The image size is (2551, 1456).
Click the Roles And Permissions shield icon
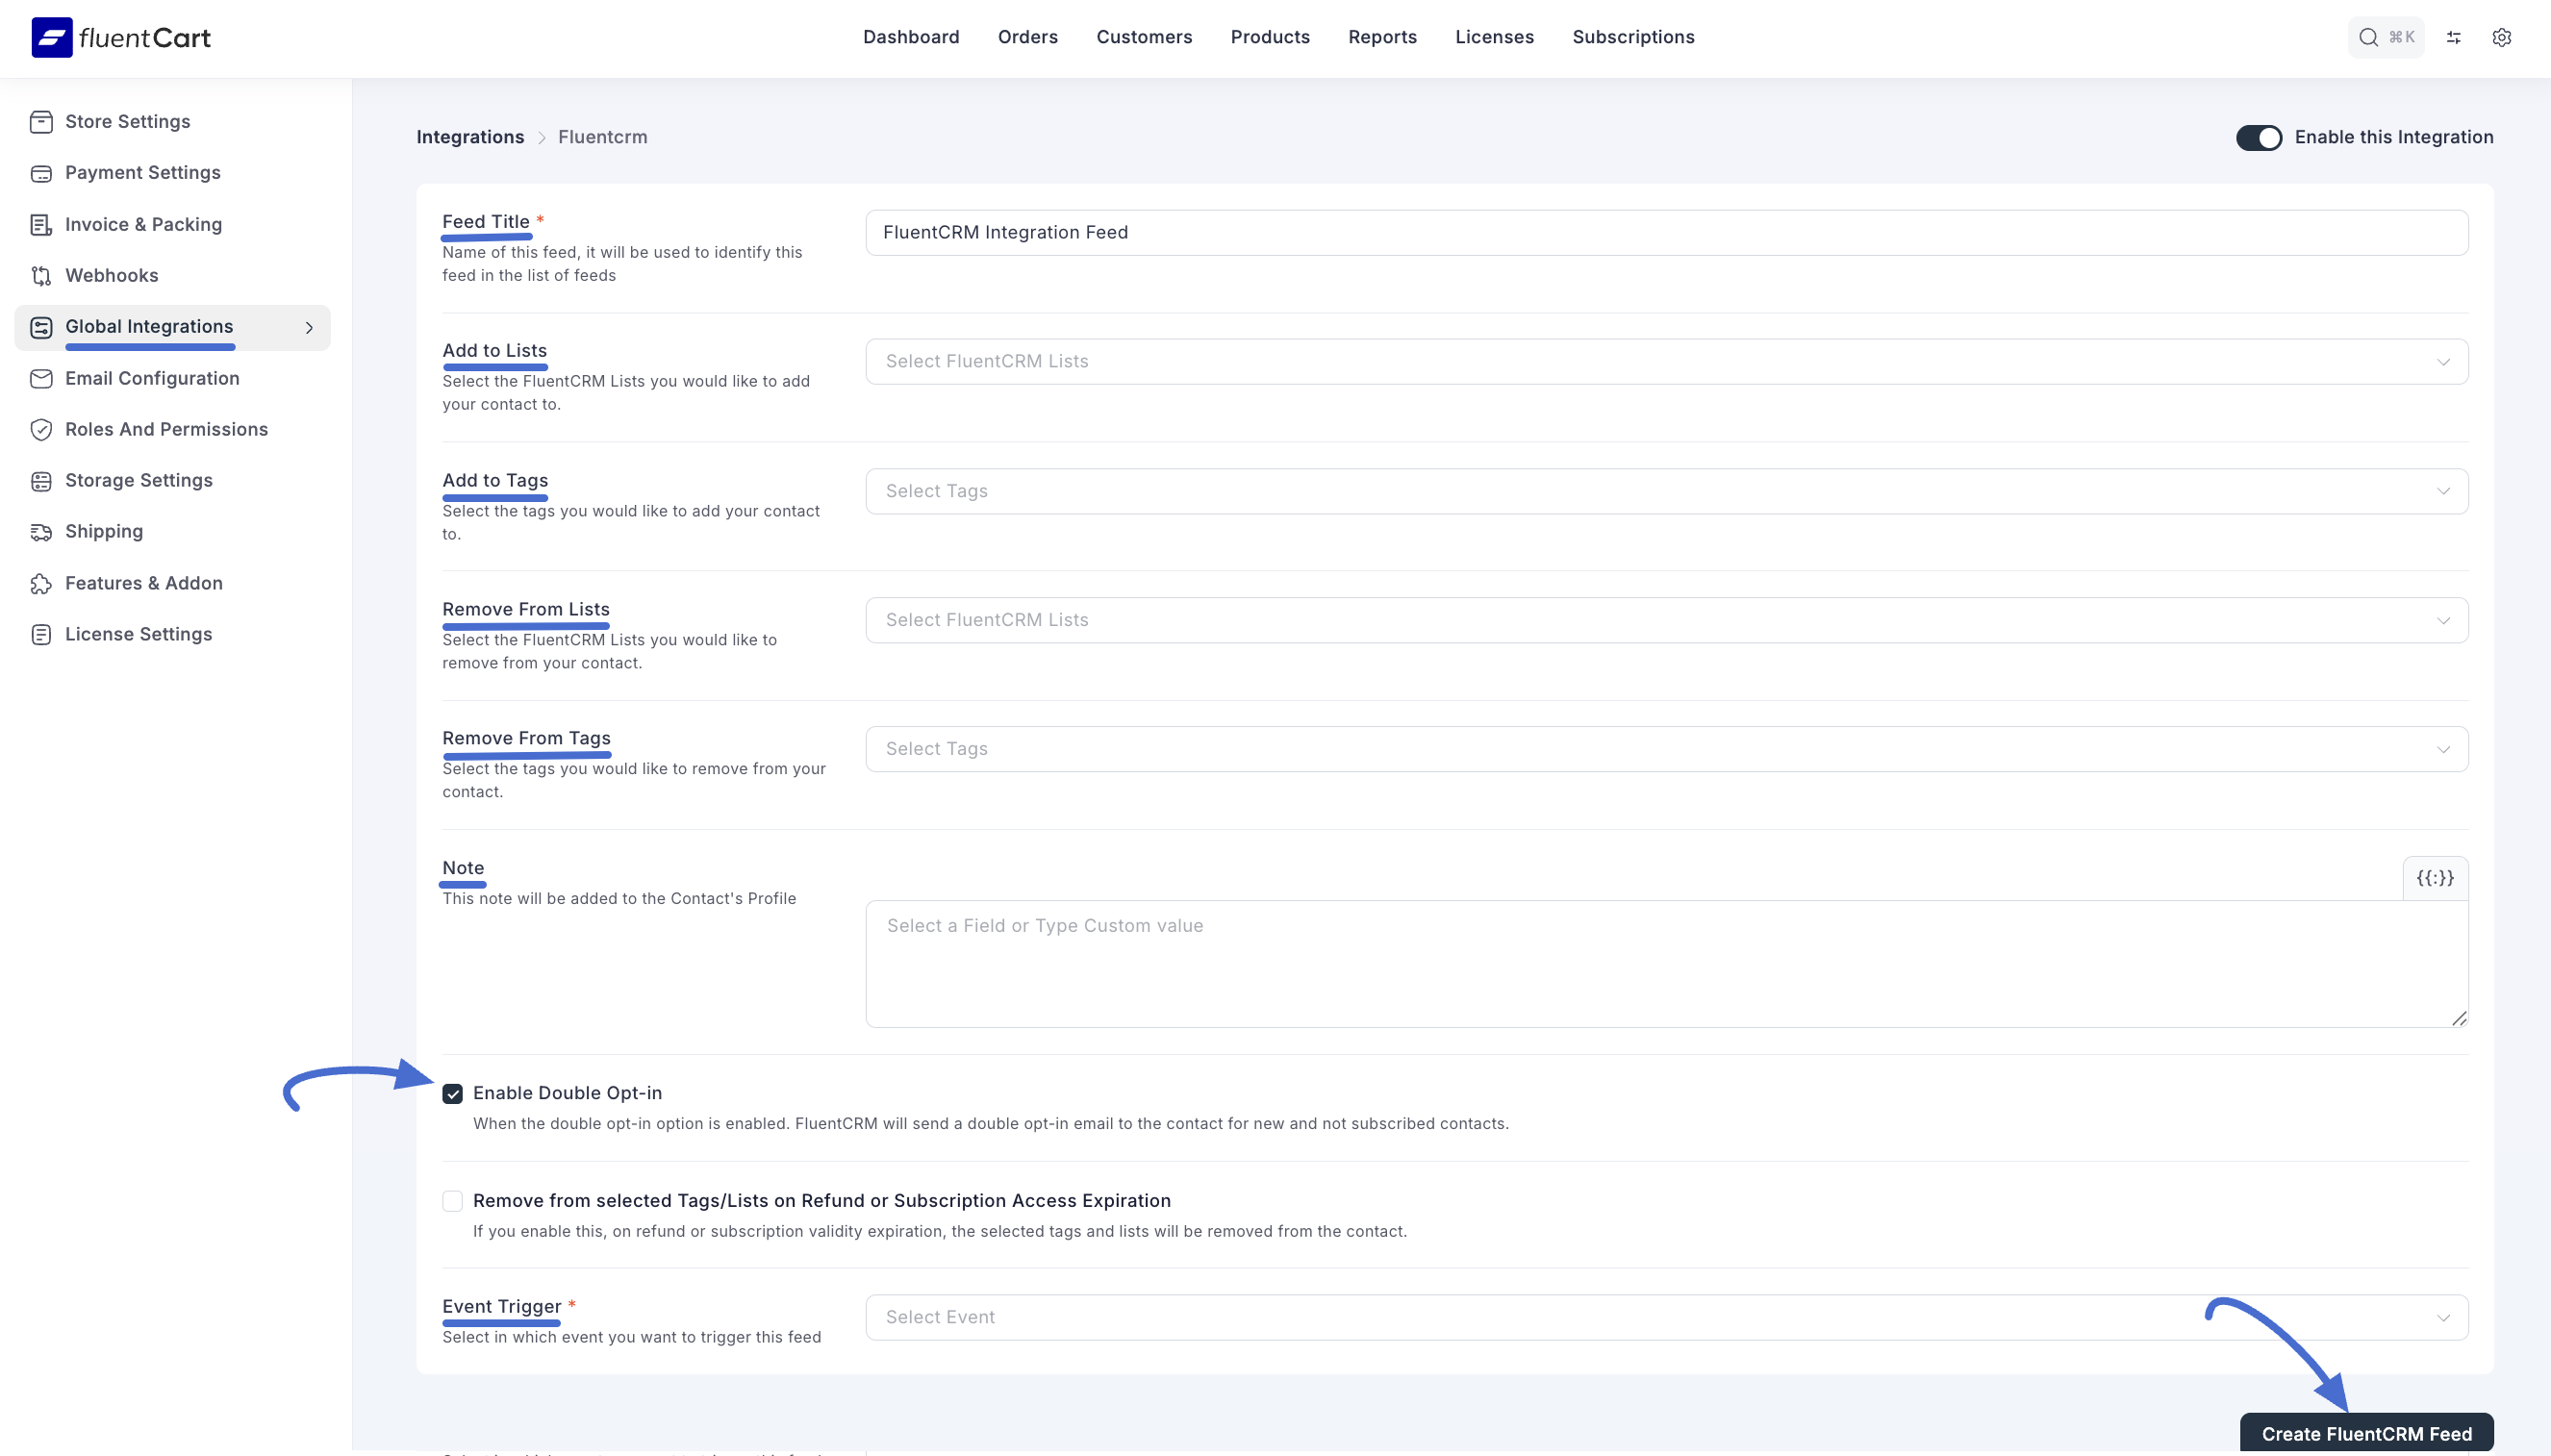point(41,430)
